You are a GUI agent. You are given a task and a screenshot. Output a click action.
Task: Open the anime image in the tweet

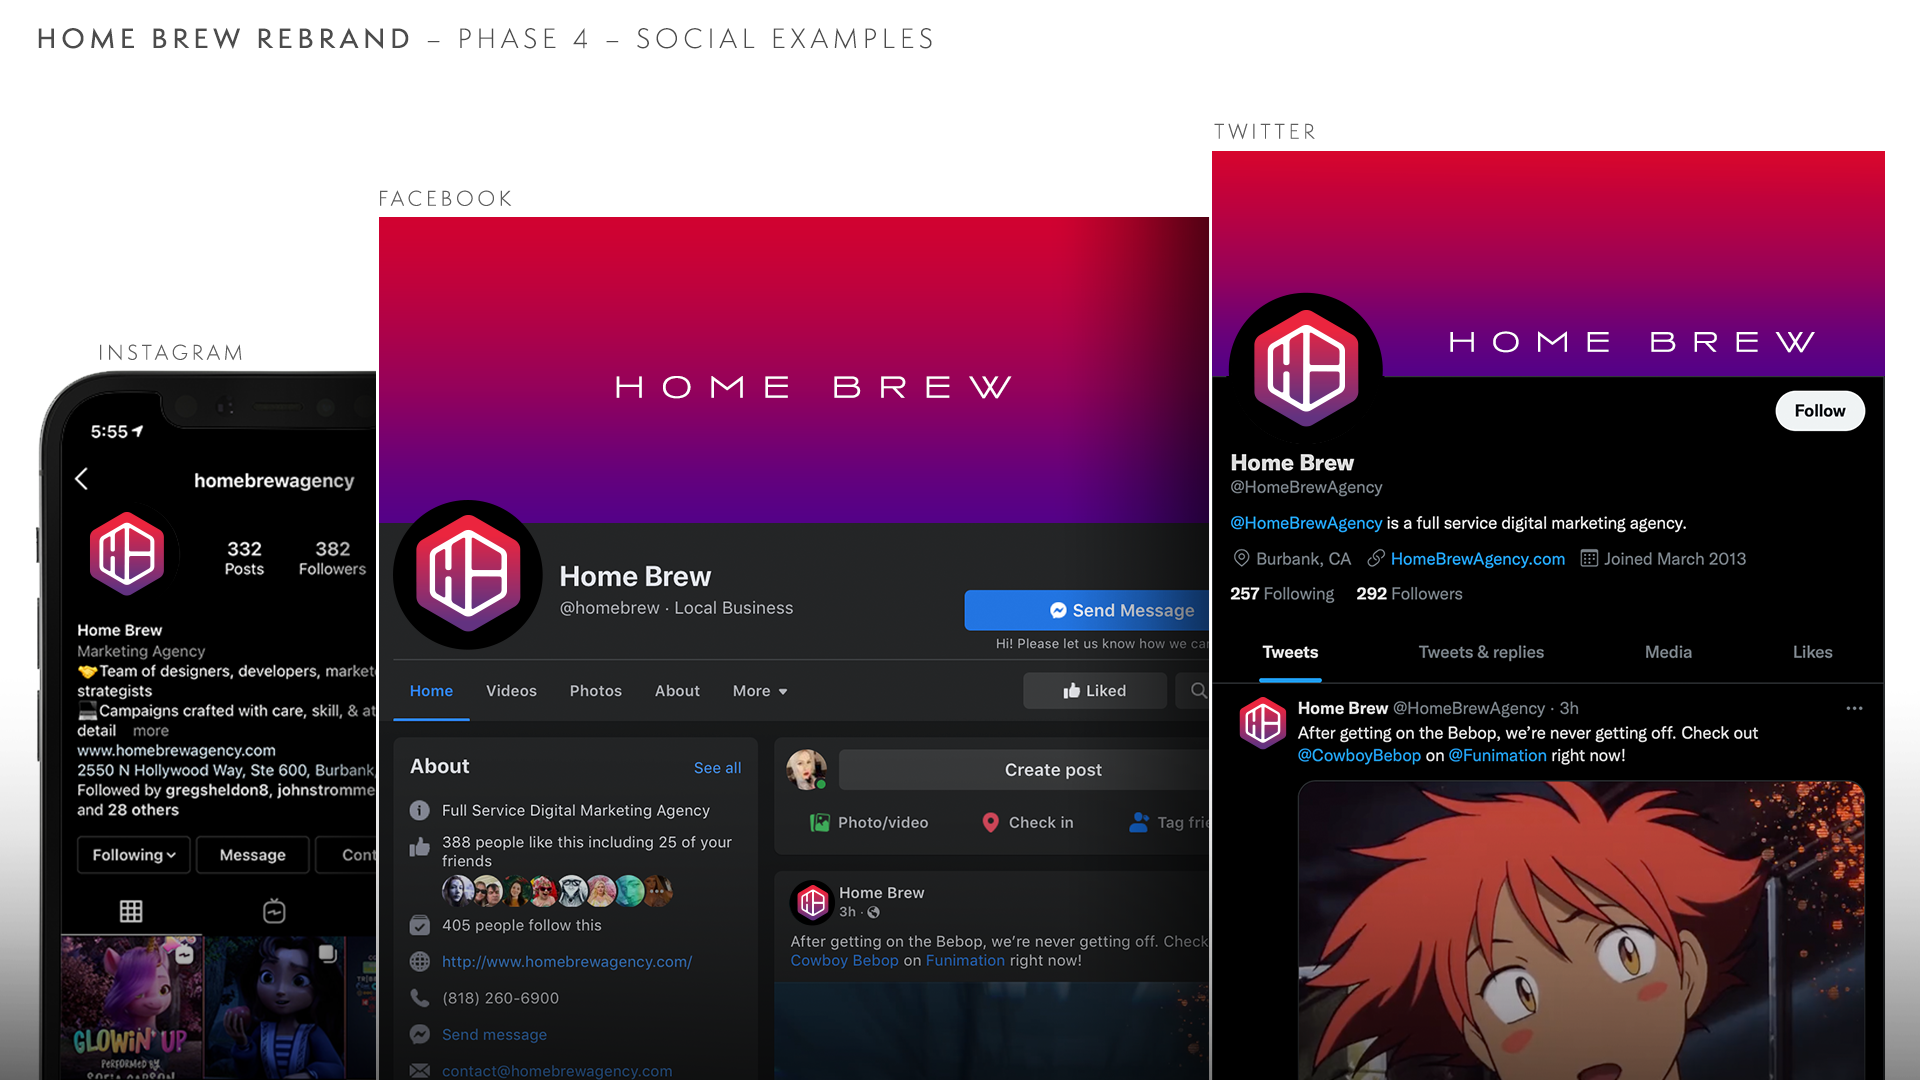(x=1581, y=930)
